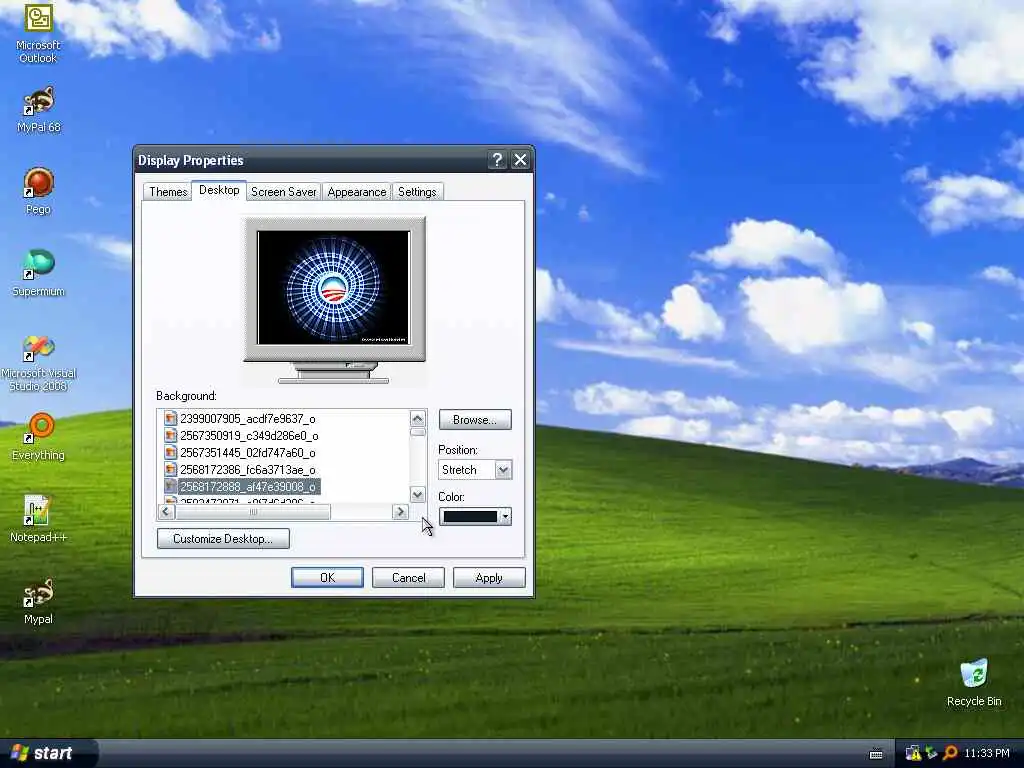1024x768 pixels.
Task: Click the Cancel button
Action: click(x=408, y=577)
